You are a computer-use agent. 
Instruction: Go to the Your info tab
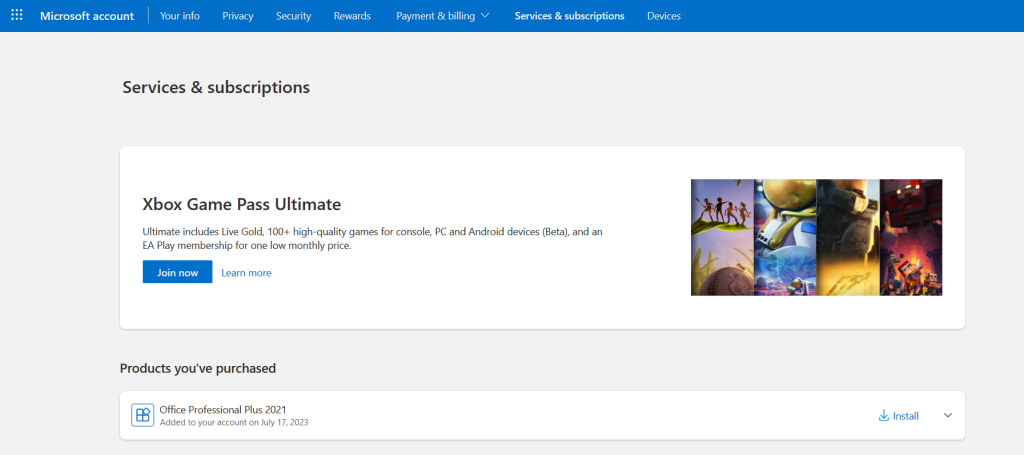tap(179, 16)
